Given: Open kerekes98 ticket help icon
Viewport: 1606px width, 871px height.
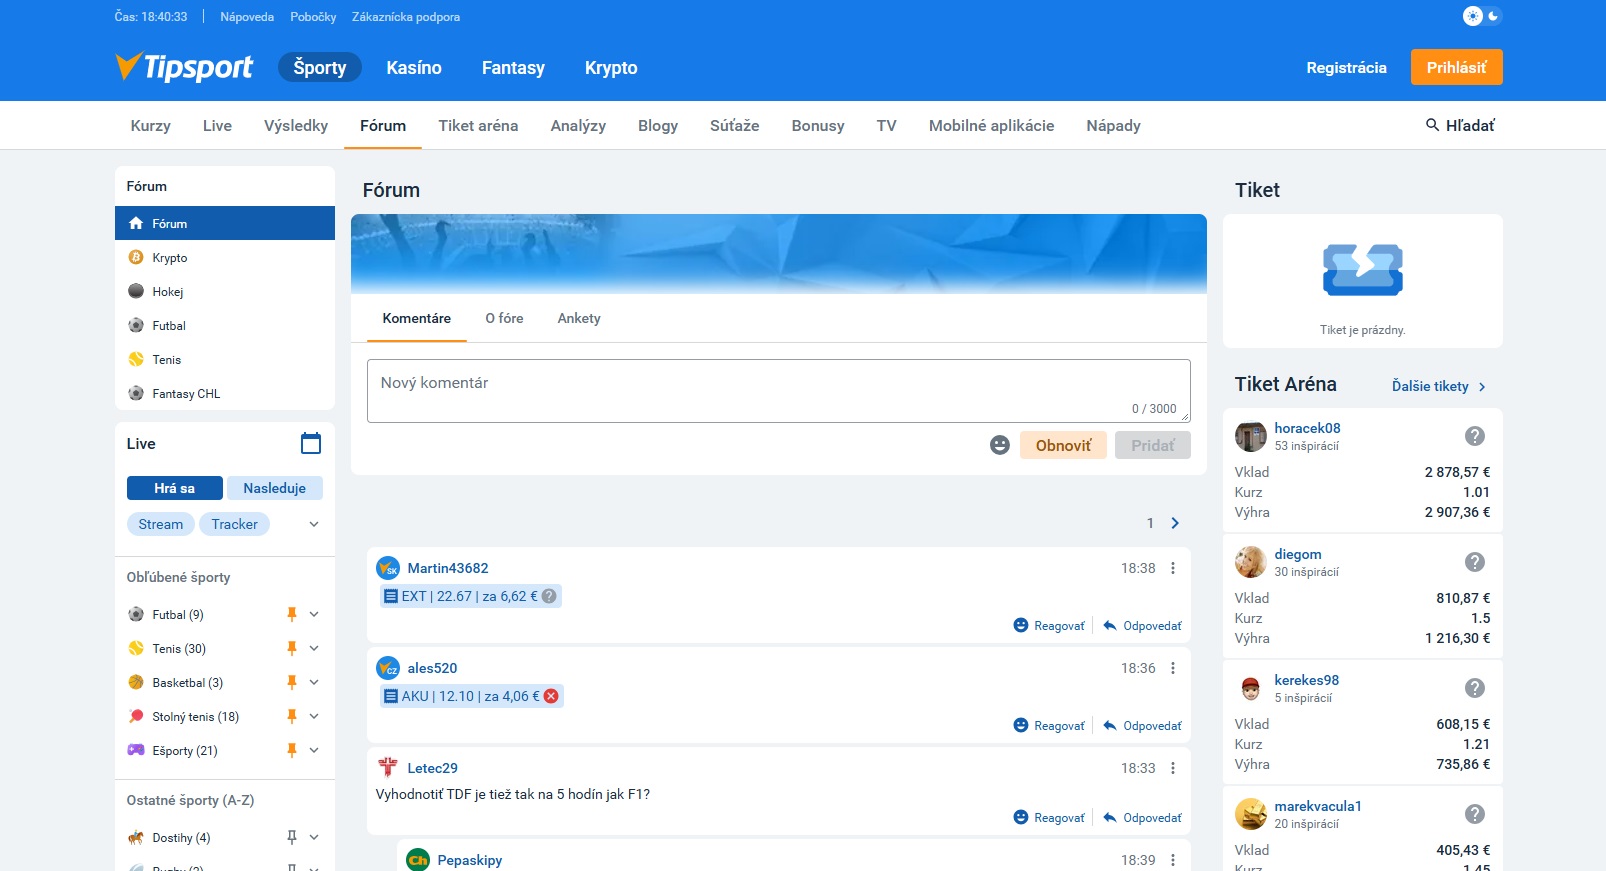Looking at the screenshot, I should pyautogui.click(x=1475, y=688).
